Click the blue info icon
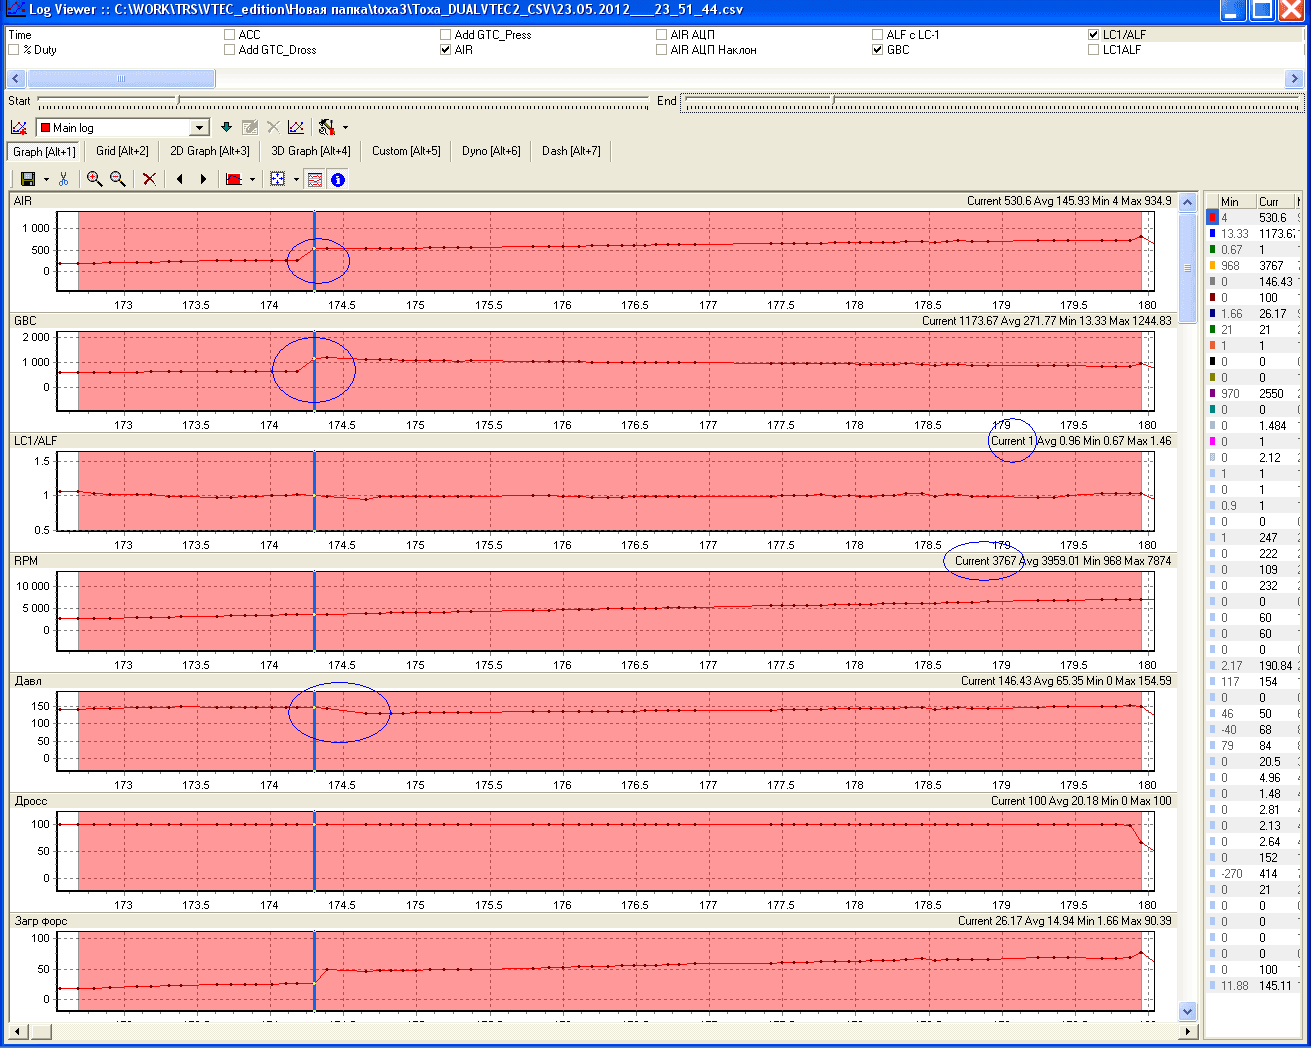The height and width of the screenshot is (1048, 1311). [x=338, y=180]
